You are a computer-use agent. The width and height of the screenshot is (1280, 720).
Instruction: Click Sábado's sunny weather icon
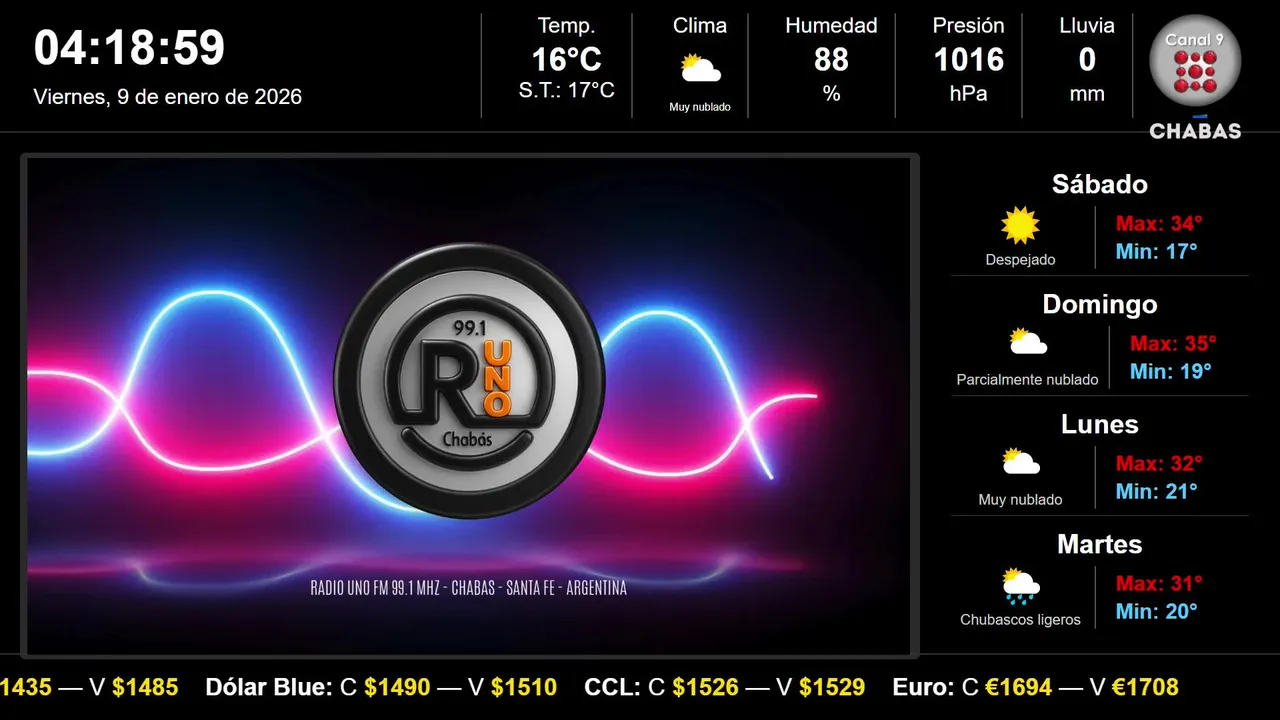(1020, 226)
